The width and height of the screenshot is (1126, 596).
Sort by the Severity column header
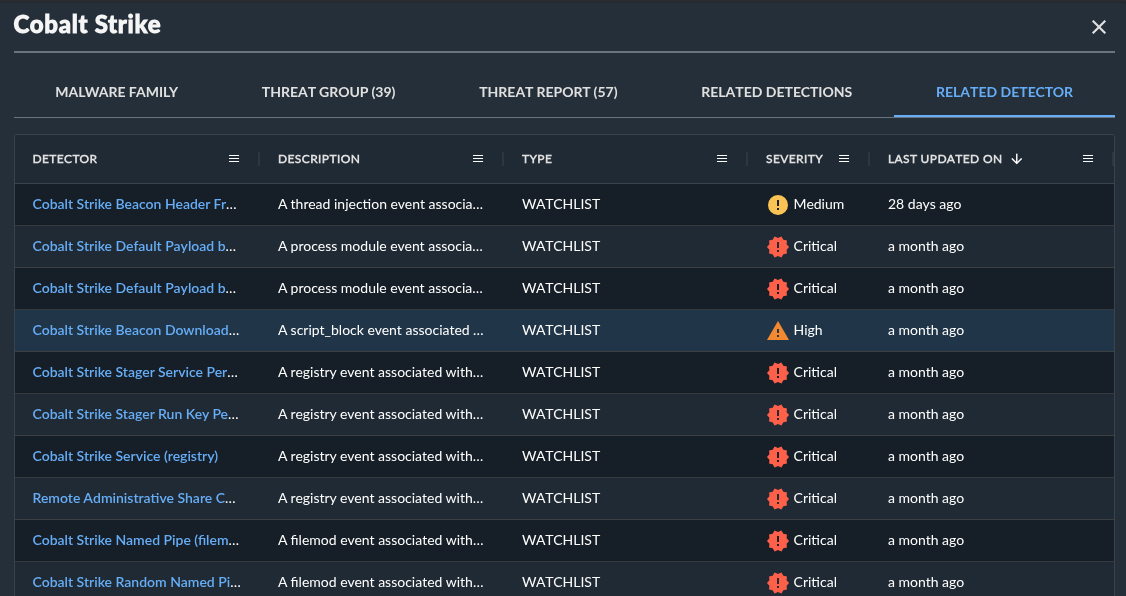click(794, 159)
